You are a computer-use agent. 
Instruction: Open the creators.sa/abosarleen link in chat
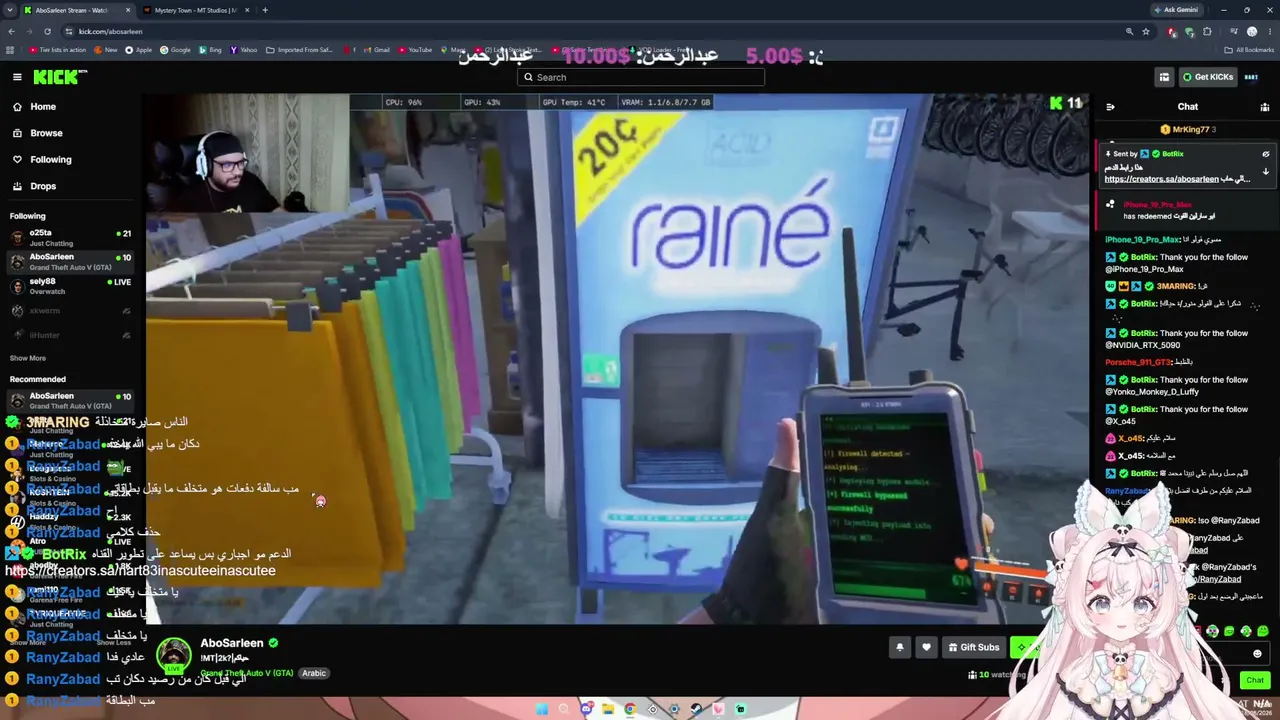pyautogui.click(x=1162, y=179)
